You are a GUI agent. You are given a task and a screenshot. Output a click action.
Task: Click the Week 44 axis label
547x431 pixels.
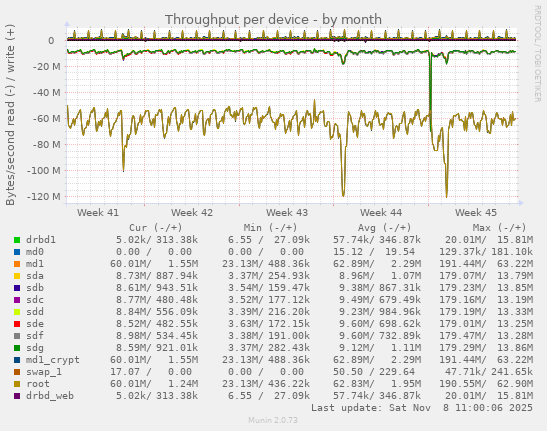click(x=381, y=213)
